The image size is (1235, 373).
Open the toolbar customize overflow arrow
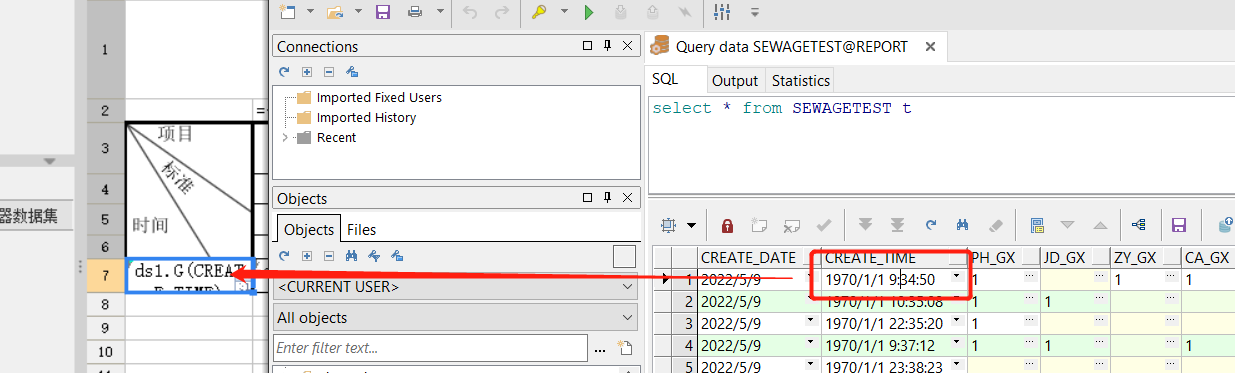(x=755, y=12)
